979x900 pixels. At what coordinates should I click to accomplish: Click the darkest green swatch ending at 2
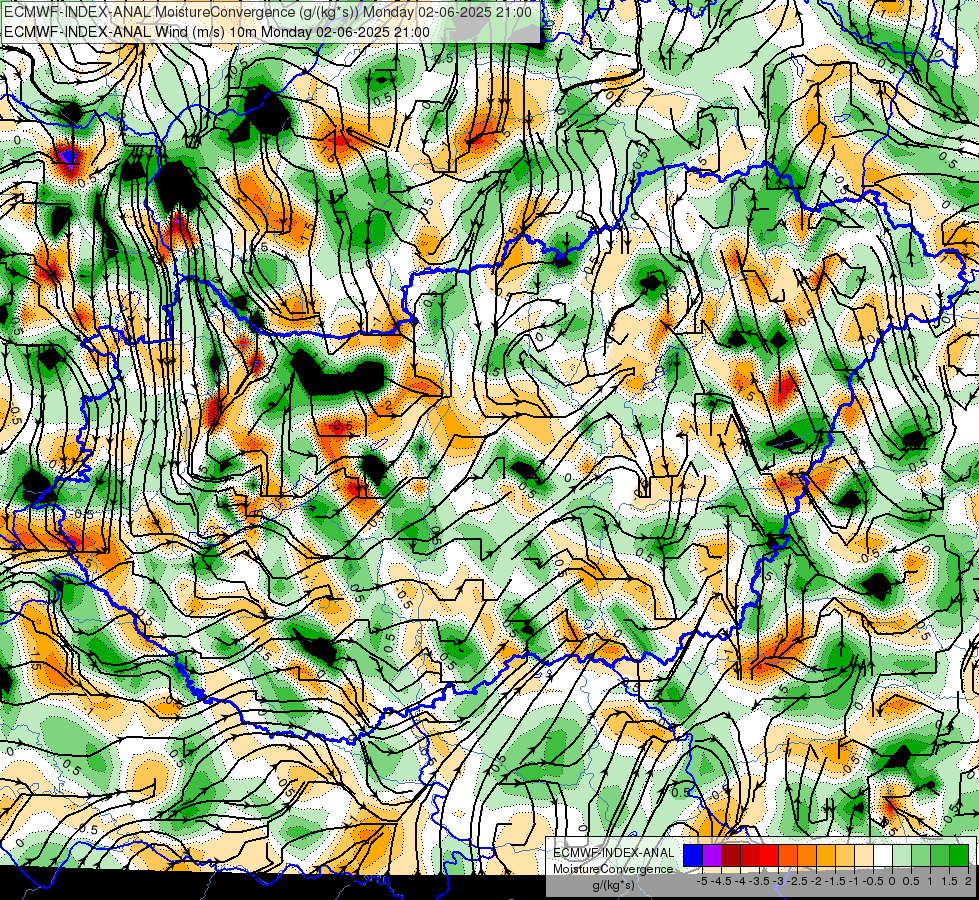point(960,856)
